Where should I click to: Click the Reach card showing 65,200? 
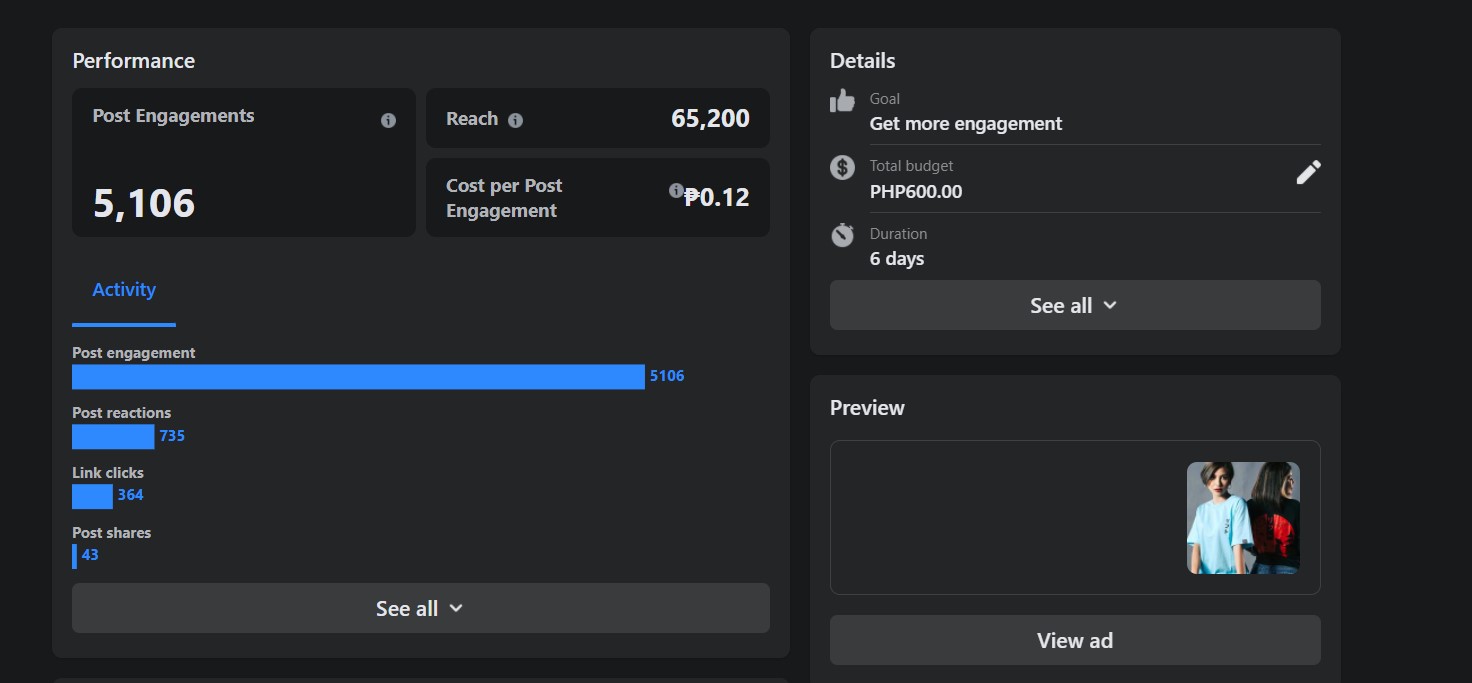(597, 119)
